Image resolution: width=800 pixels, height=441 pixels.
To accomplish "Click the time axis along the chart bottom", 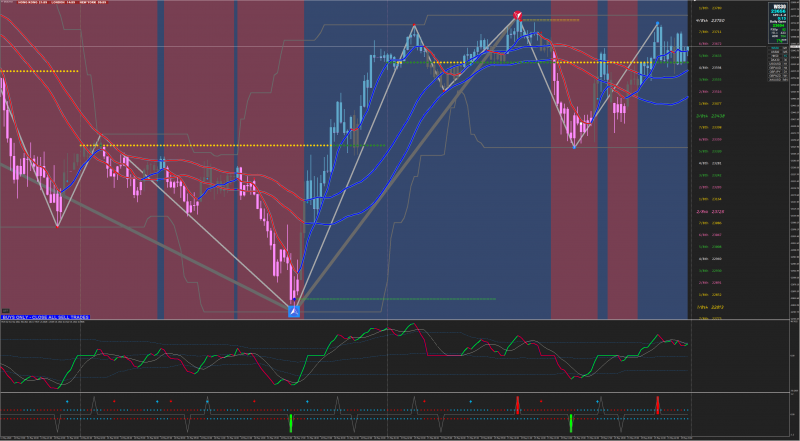I will (x=345, y=438).
